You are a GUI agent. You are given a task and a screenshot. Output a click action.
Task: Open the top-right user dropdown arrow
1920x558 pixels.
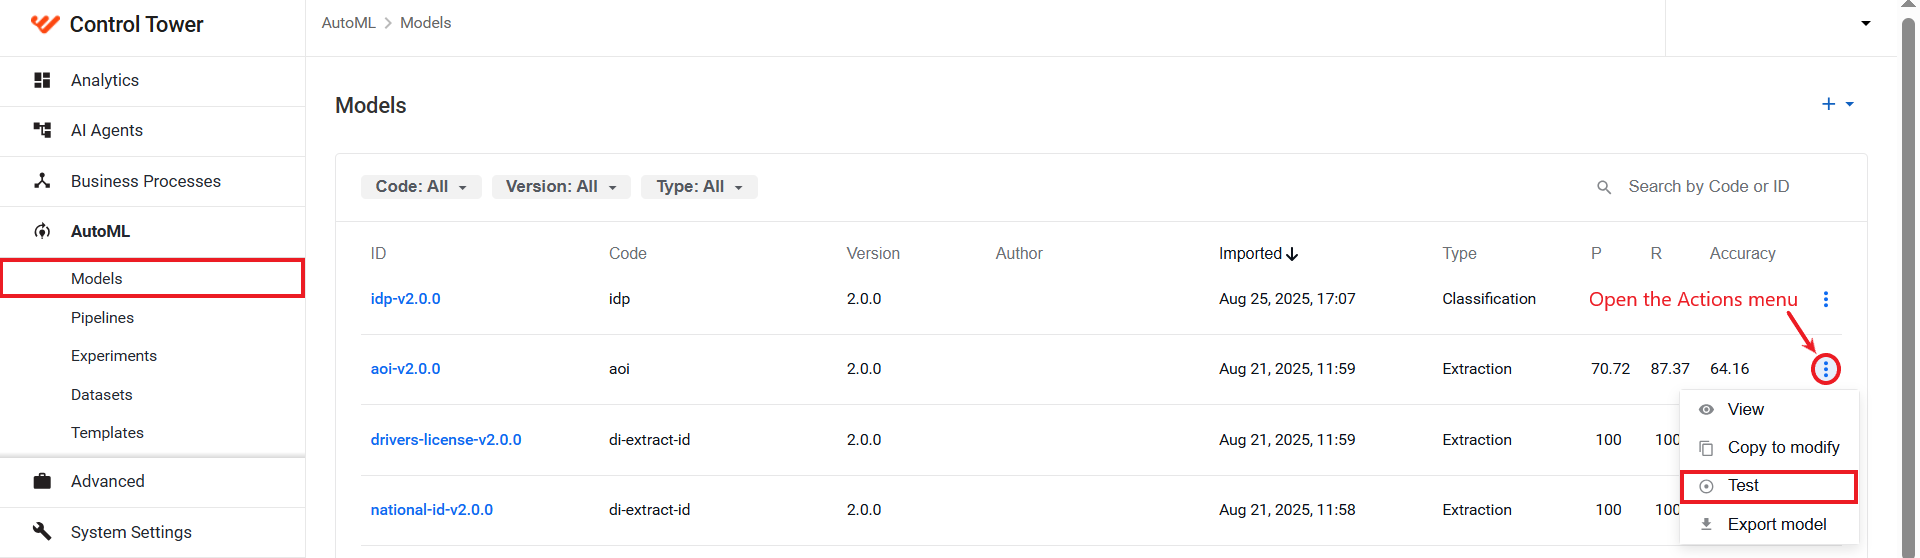tap(1866, 23)
